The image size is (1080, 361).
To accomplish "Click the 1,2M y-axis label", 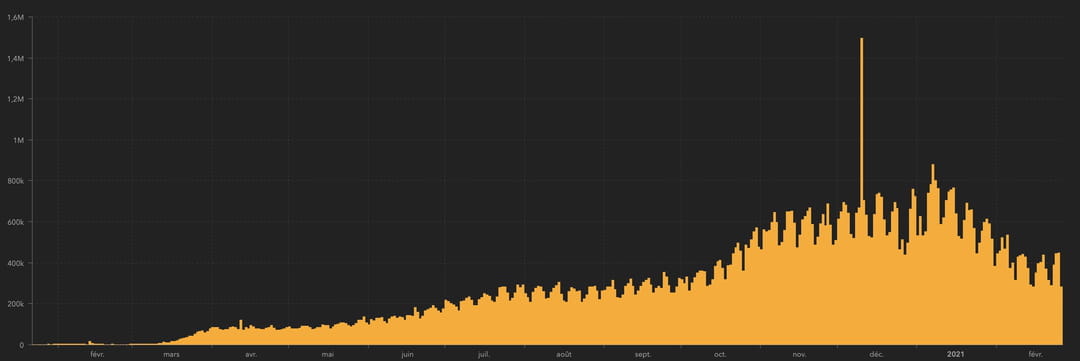I will [x=15, y=99].
